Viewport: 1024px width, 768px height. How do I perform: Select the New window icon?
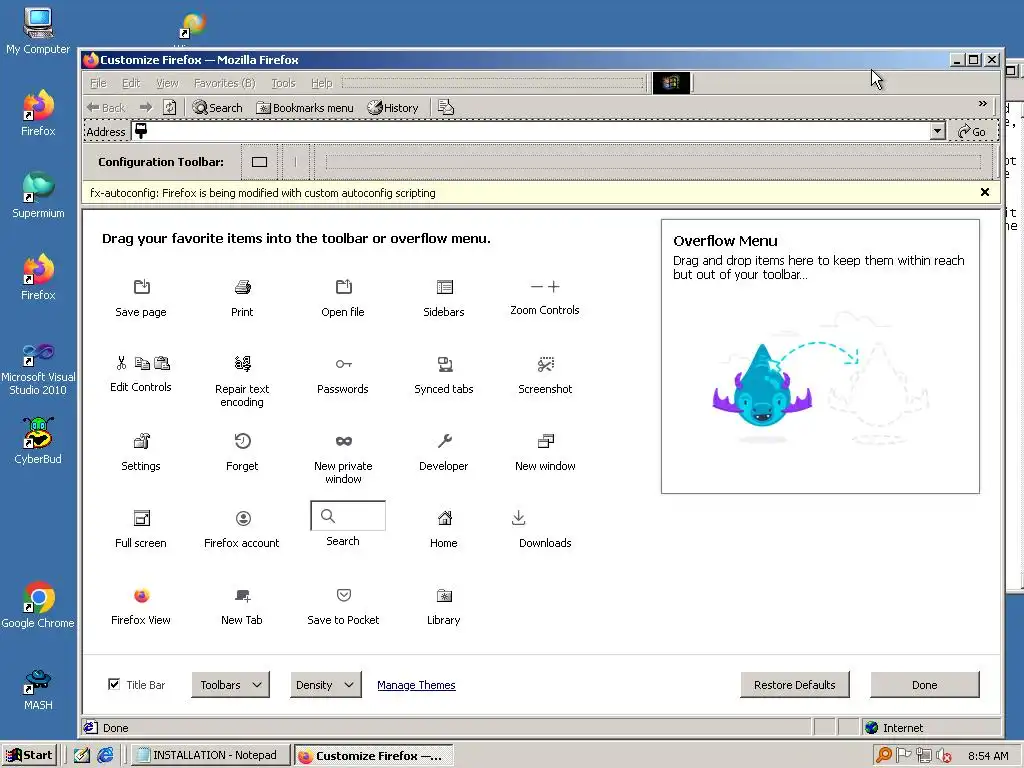point(546,441)
